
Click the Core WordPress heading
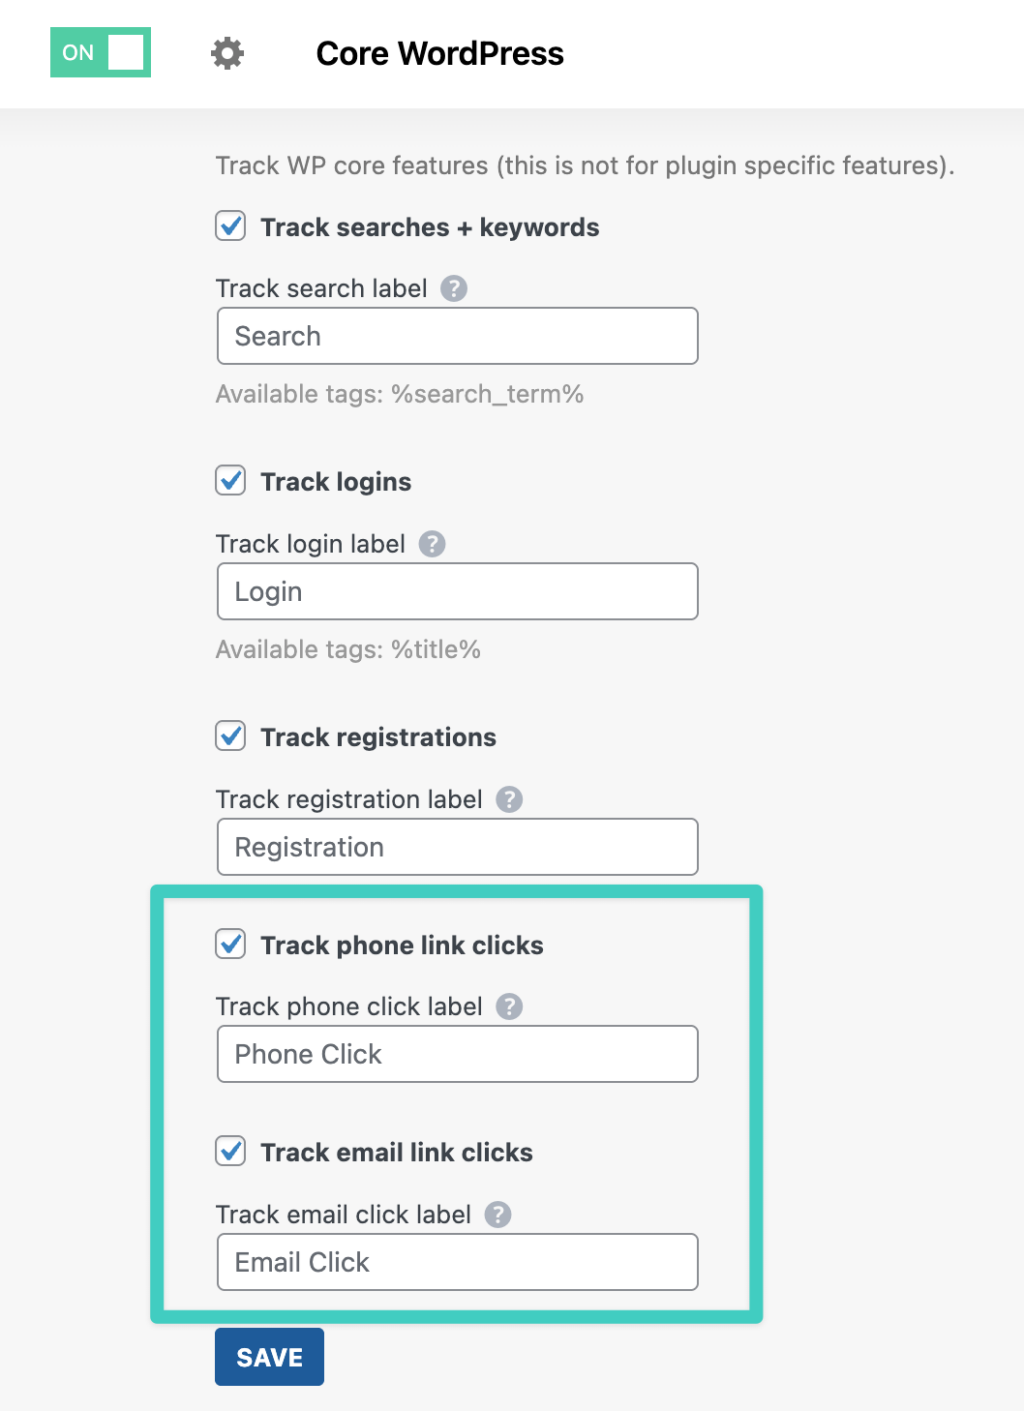(x=439, y=53)
